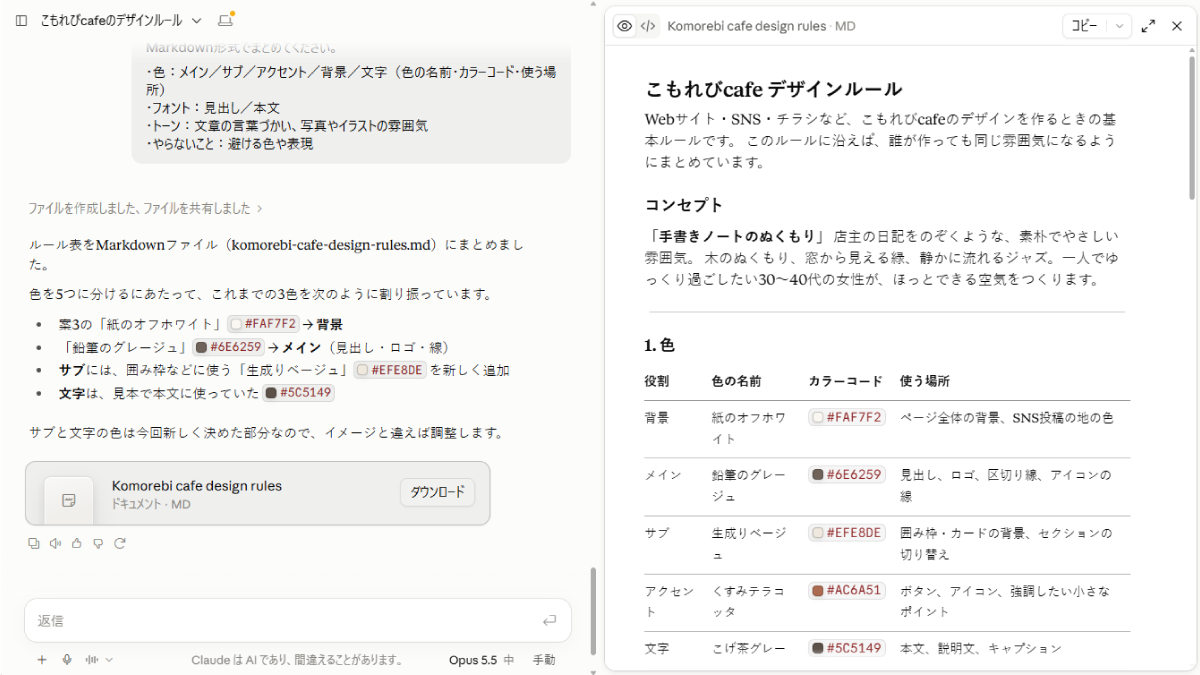Click the カラーコード column header

click(845, 381)
